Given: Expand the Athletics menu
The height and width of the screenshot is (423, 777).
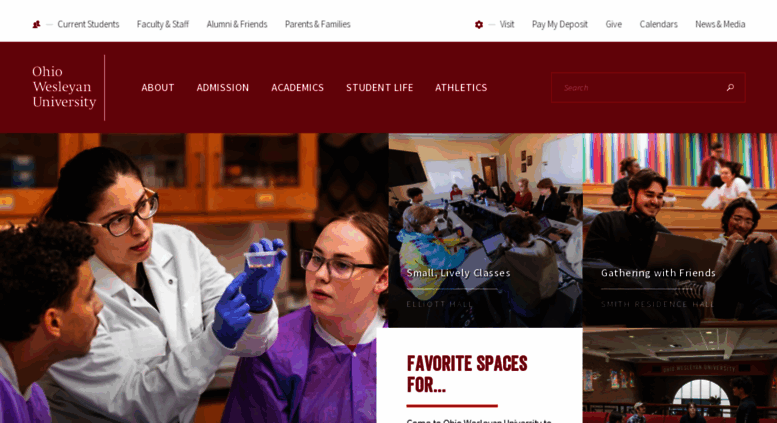Looking at the screenshot, I should (461, 88).
